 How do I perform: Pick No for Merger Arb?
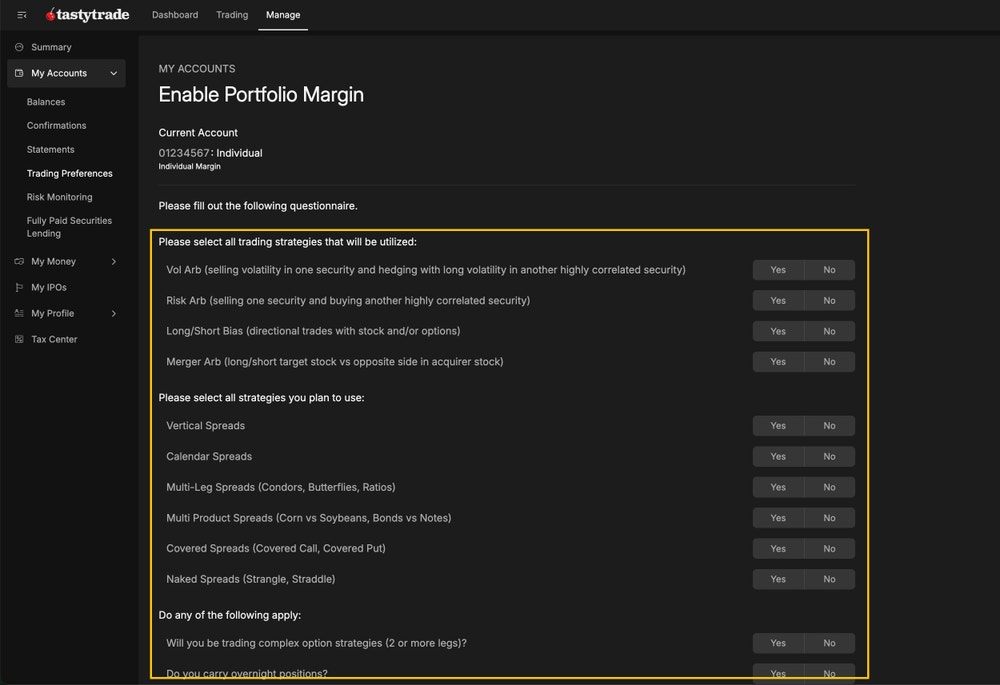[x=829, y=362]
